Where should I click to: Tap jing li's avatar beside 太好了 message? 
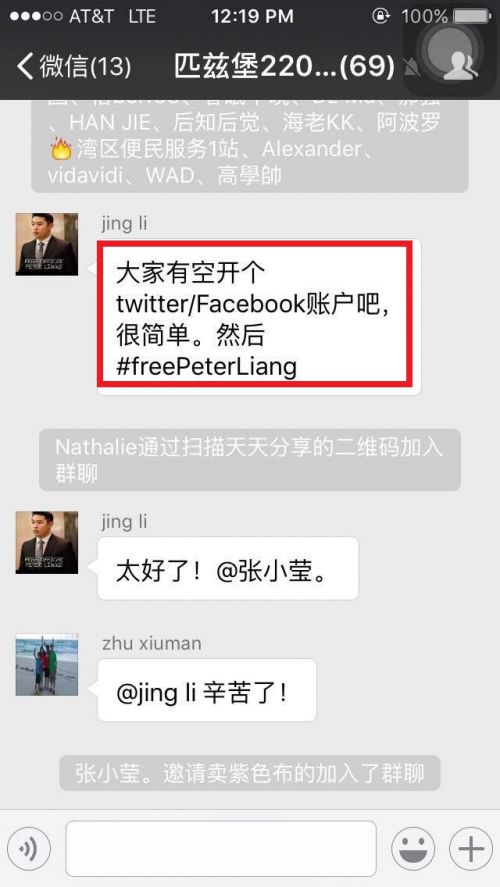[47, 542]
